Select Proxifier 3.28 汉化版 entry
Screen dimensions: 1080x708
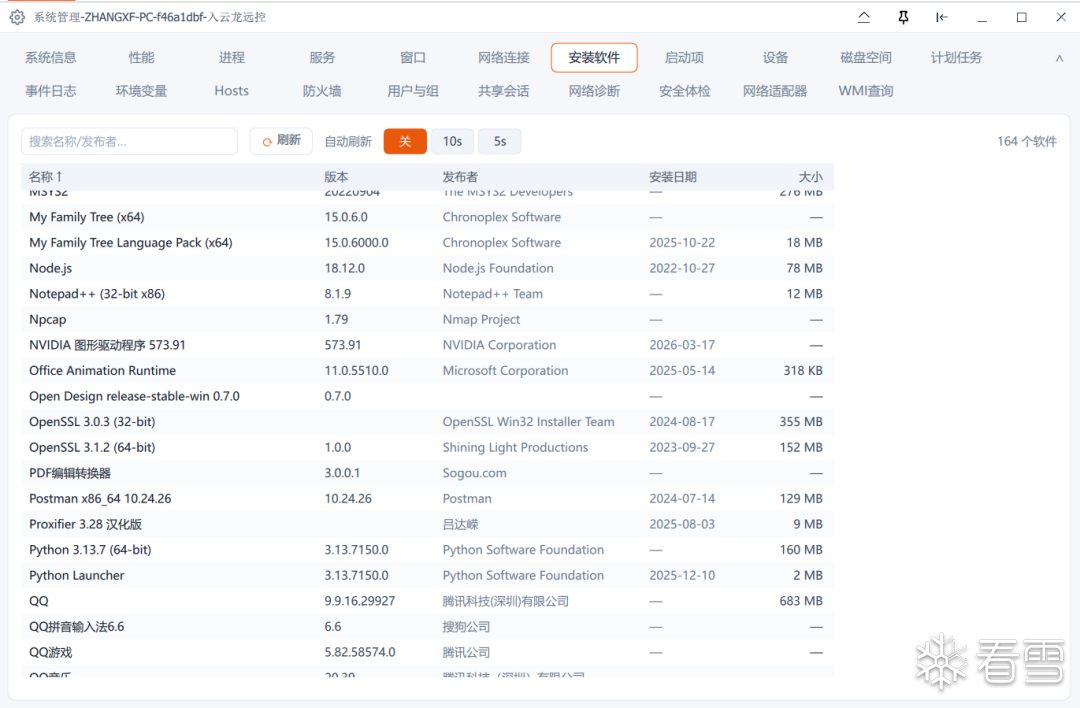point(427,524)
